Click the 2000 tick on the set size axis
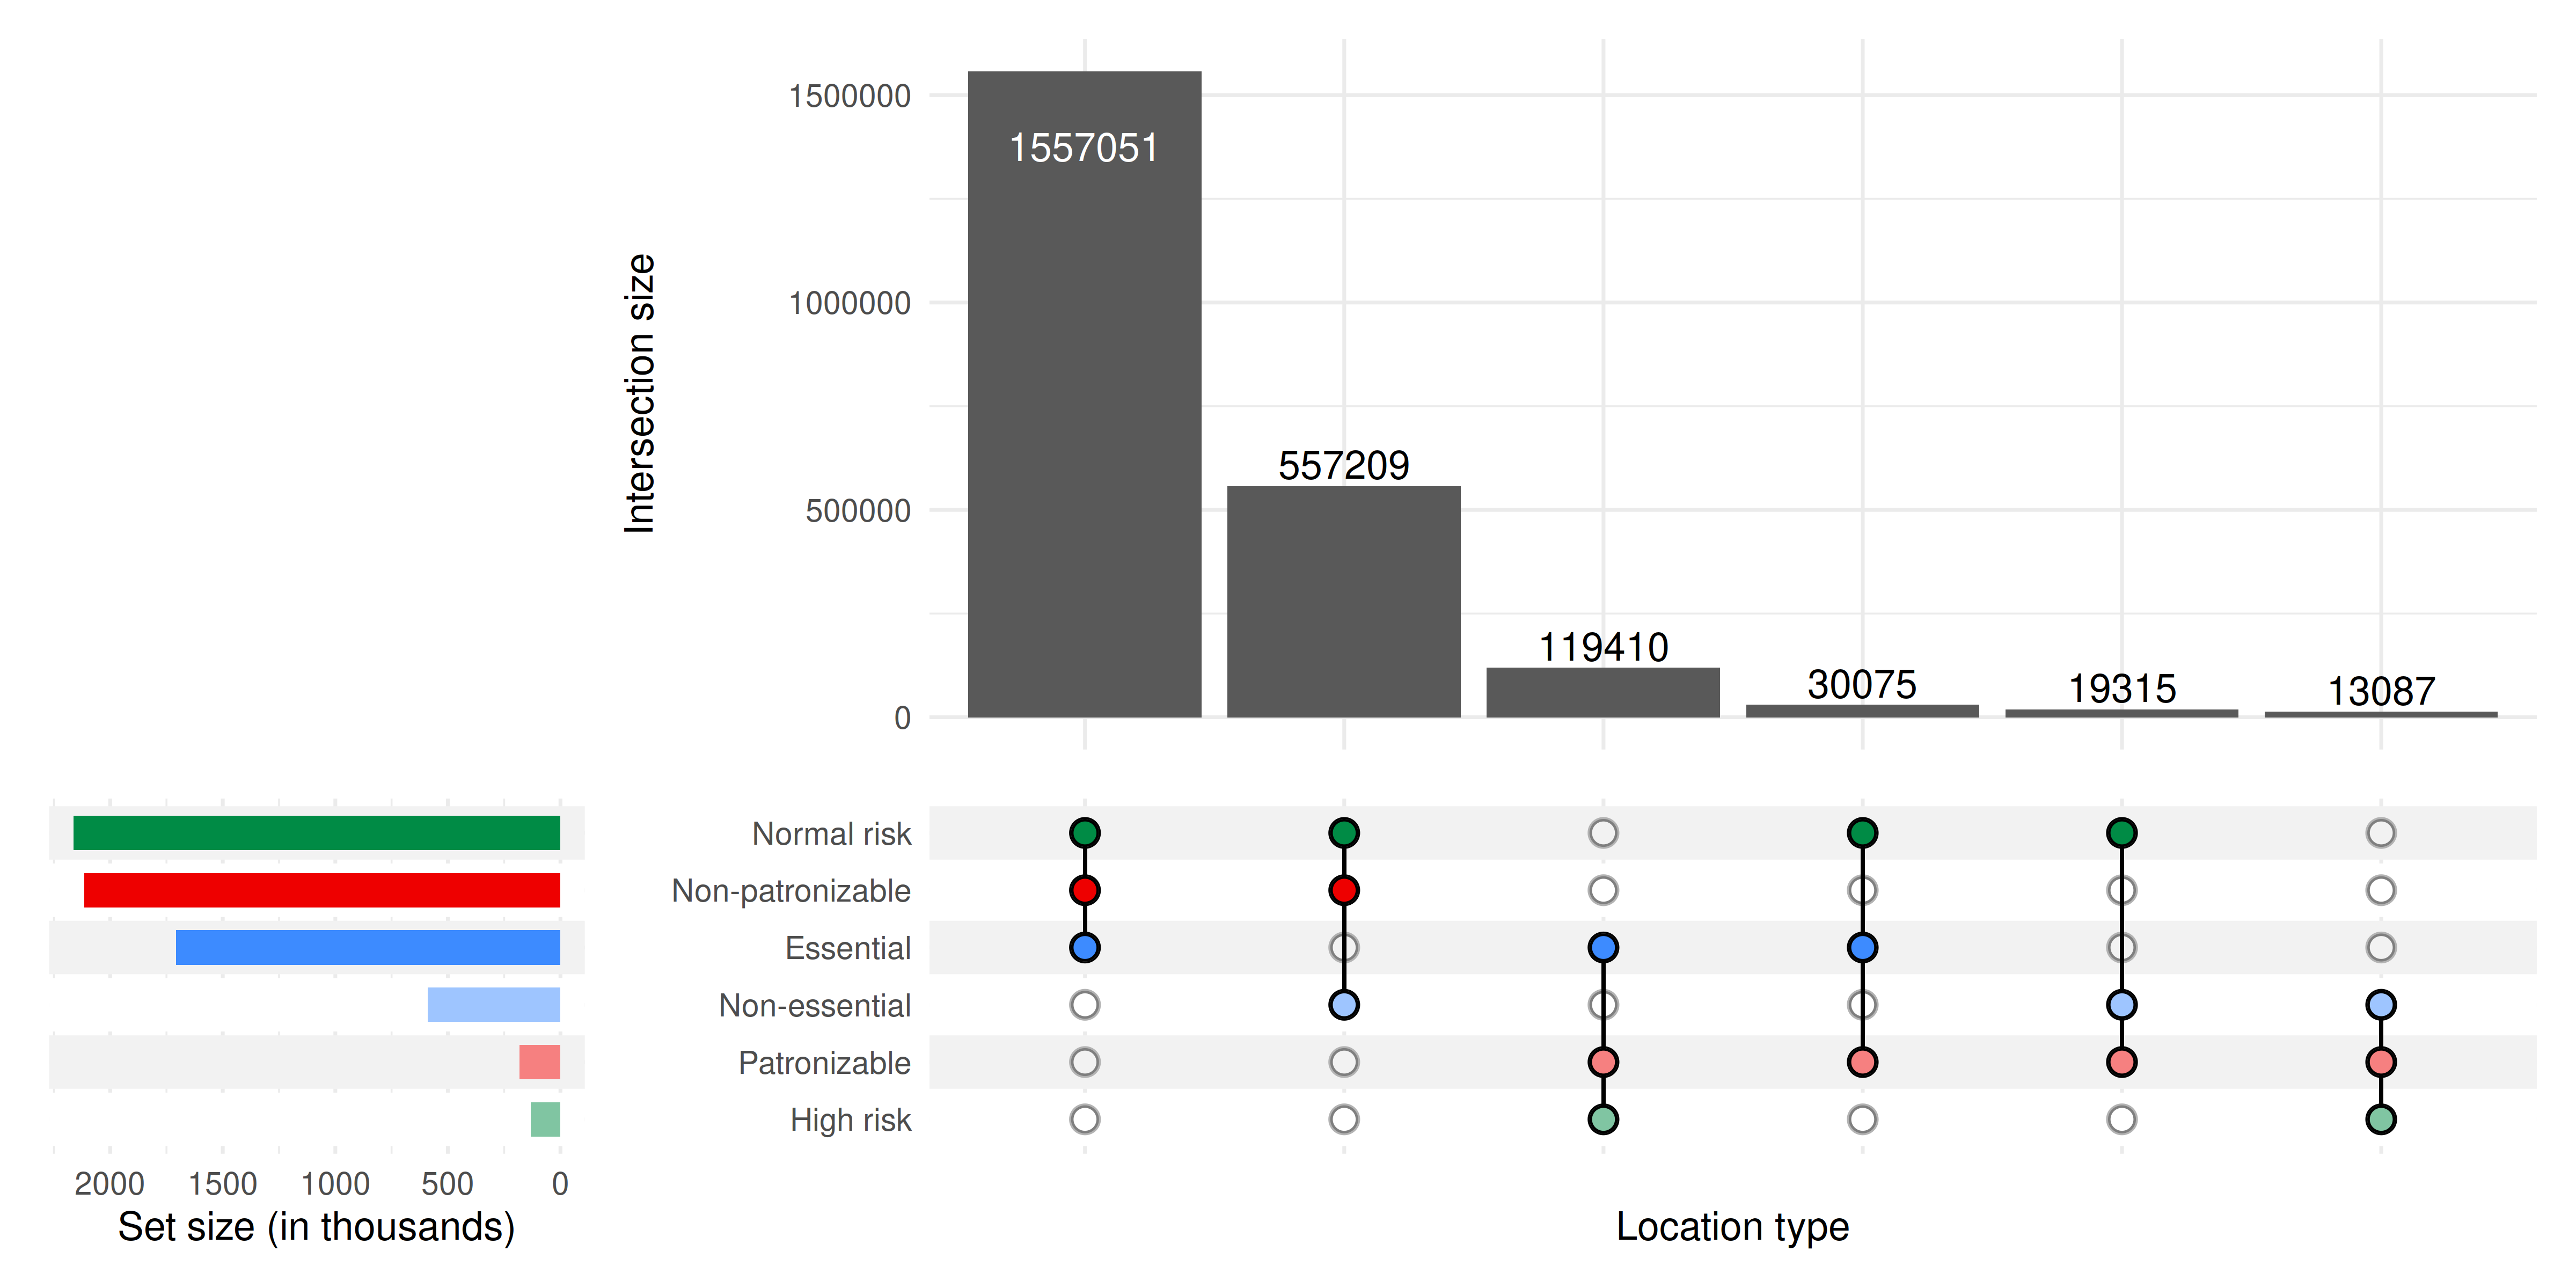2576x1288 pixels. click(x=110, y=1184)
